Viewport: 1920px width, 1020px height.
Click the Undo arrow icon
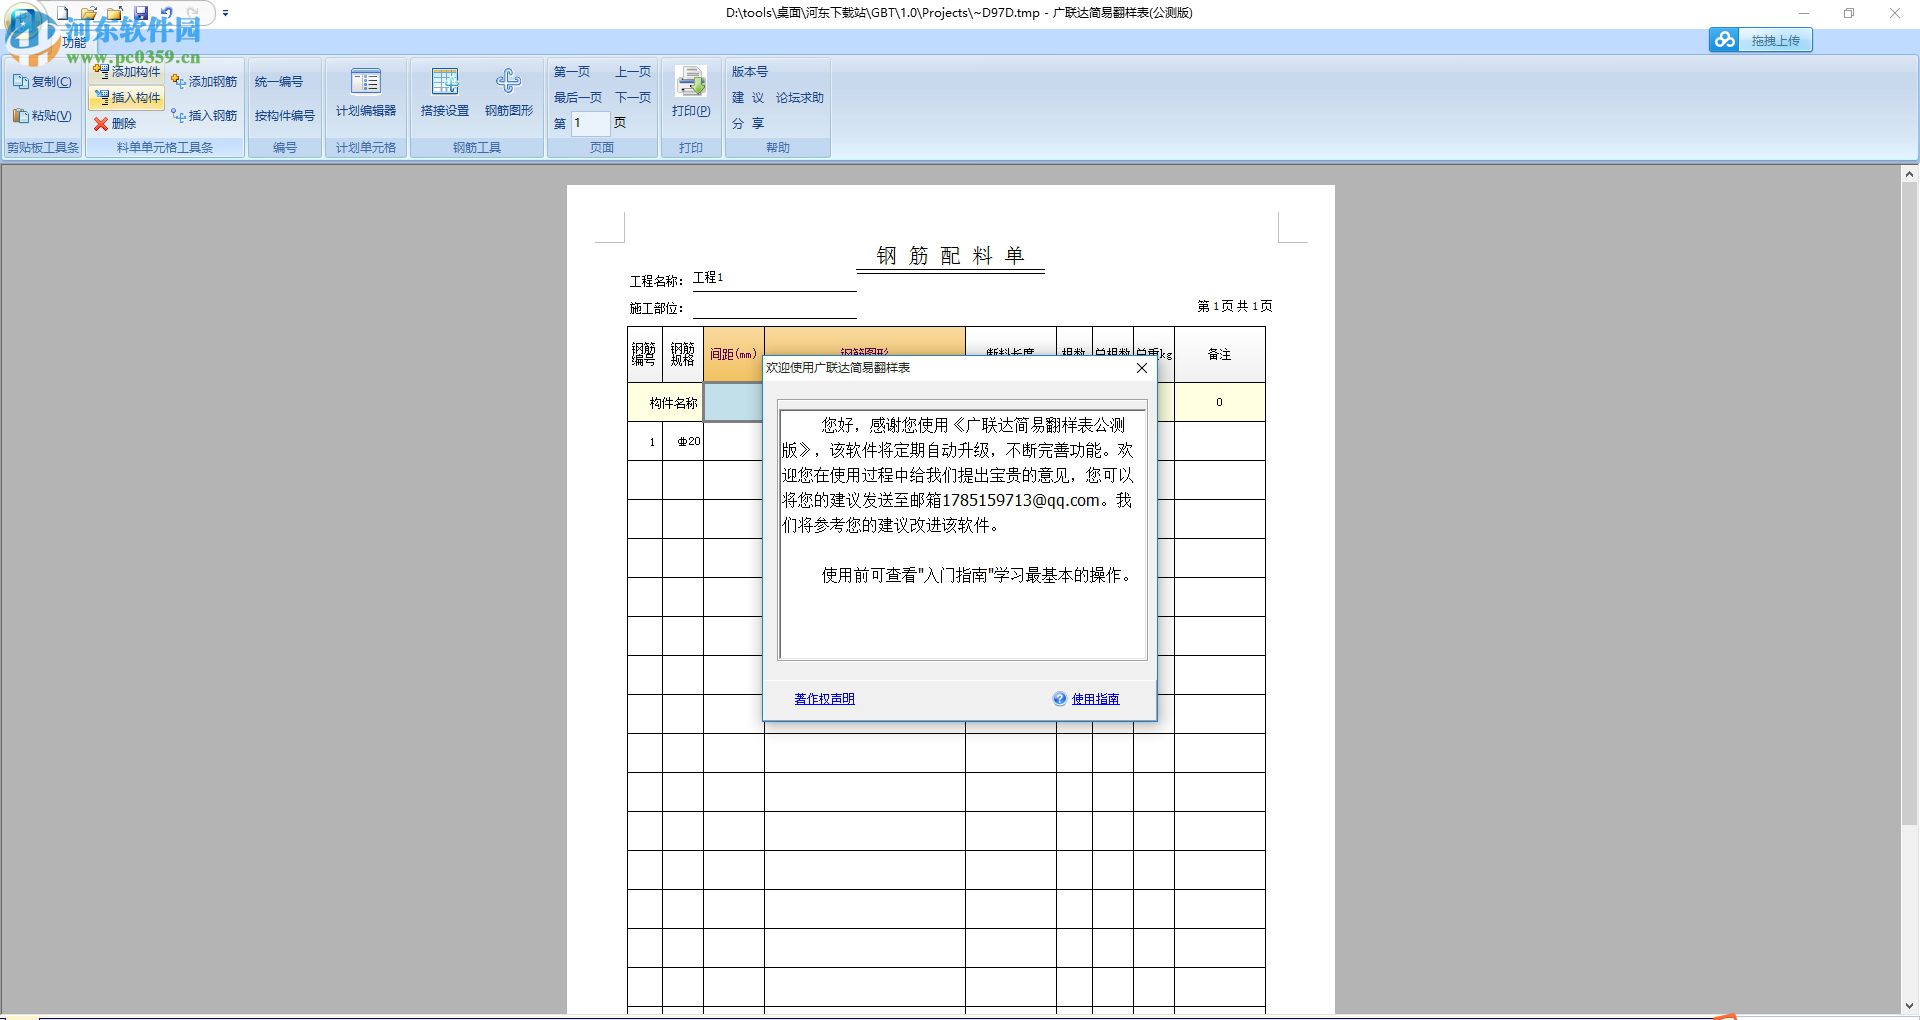pos(166,13)
